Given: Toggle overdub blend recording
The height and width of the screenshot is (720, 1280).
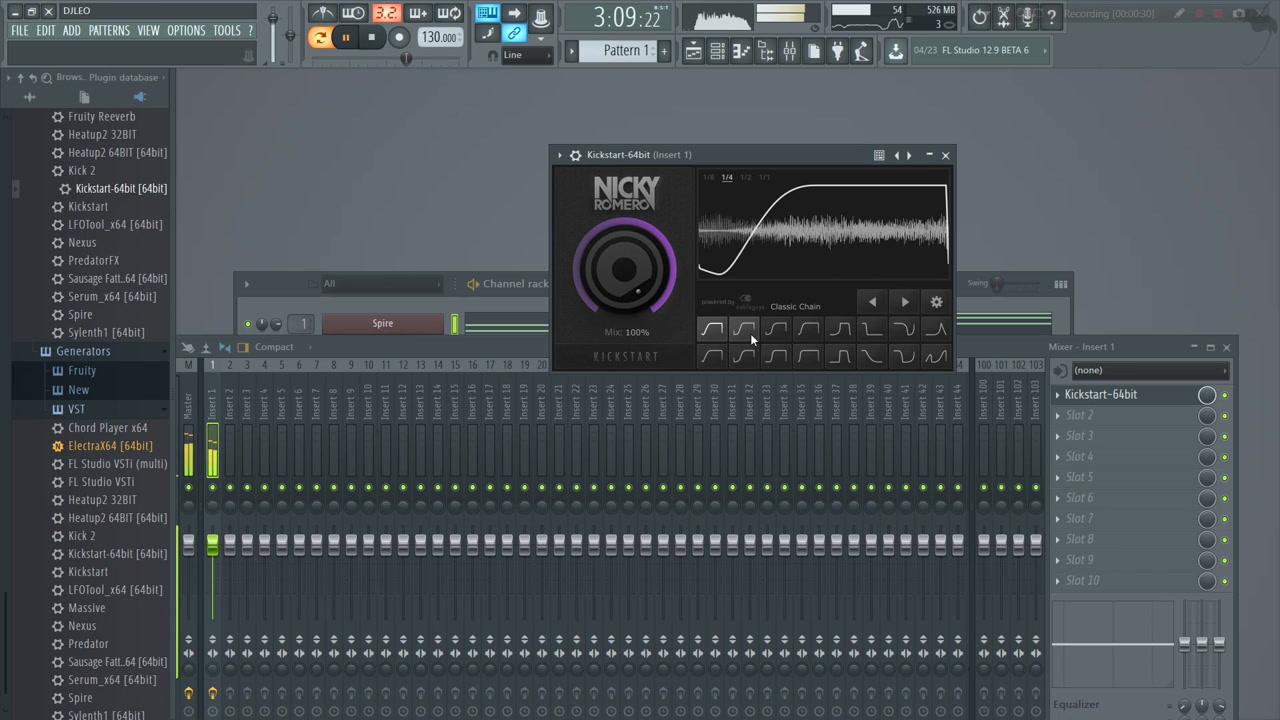Looking at the screenshot, I should pos(417,13).
